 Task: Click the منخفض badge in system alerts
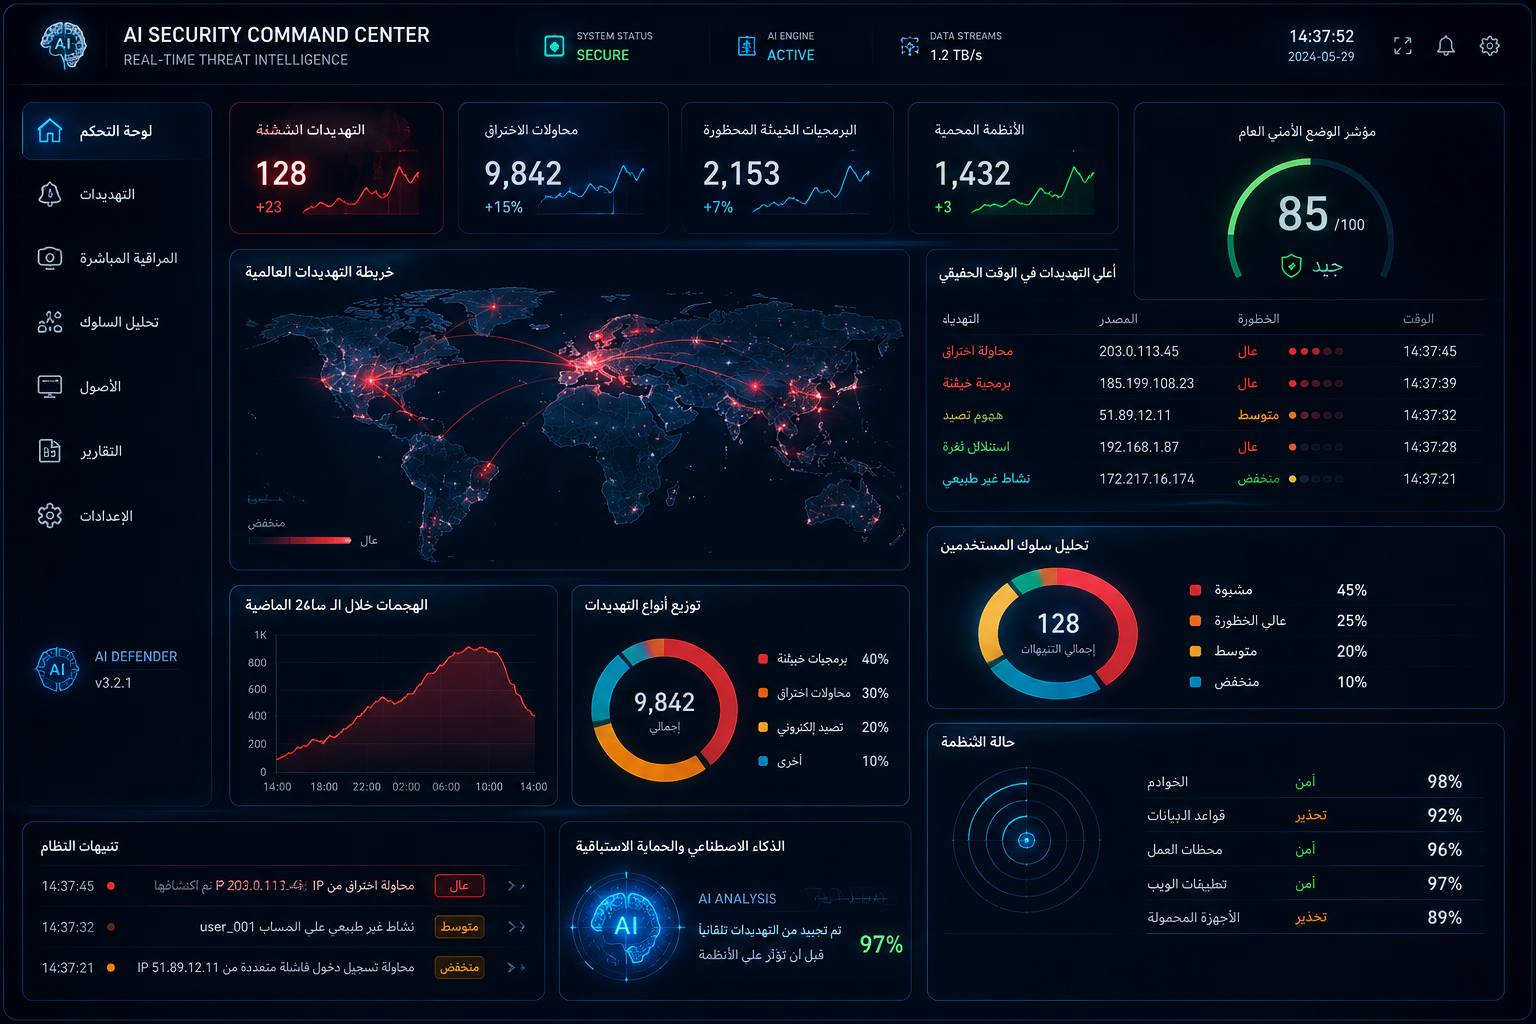pyautogui.click(x=459, y=967)
